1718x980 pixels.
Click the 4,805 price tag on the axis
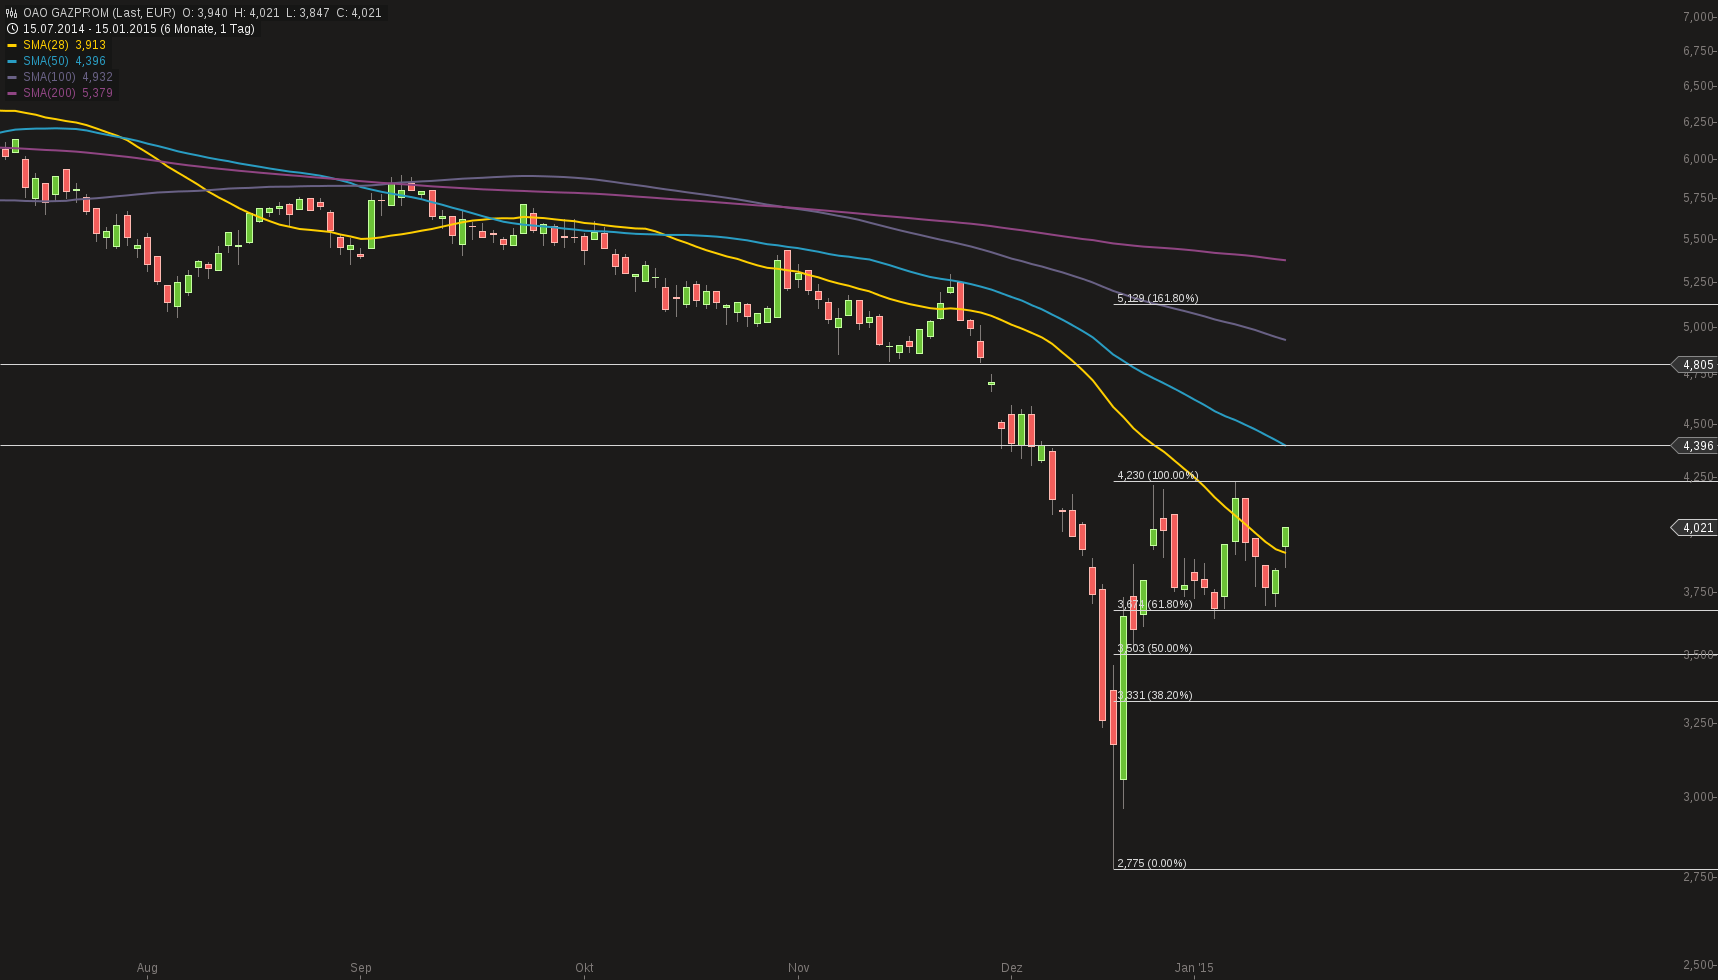(1696, 365)
